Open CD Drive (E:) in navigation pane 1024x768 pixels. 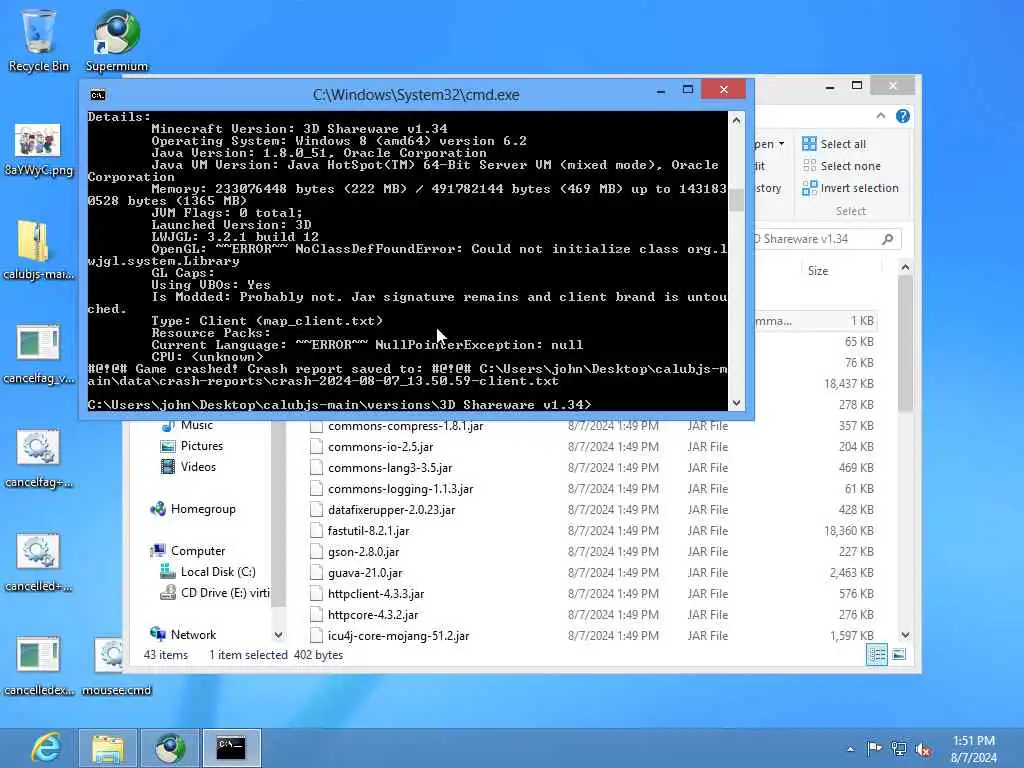click(214, 592)
